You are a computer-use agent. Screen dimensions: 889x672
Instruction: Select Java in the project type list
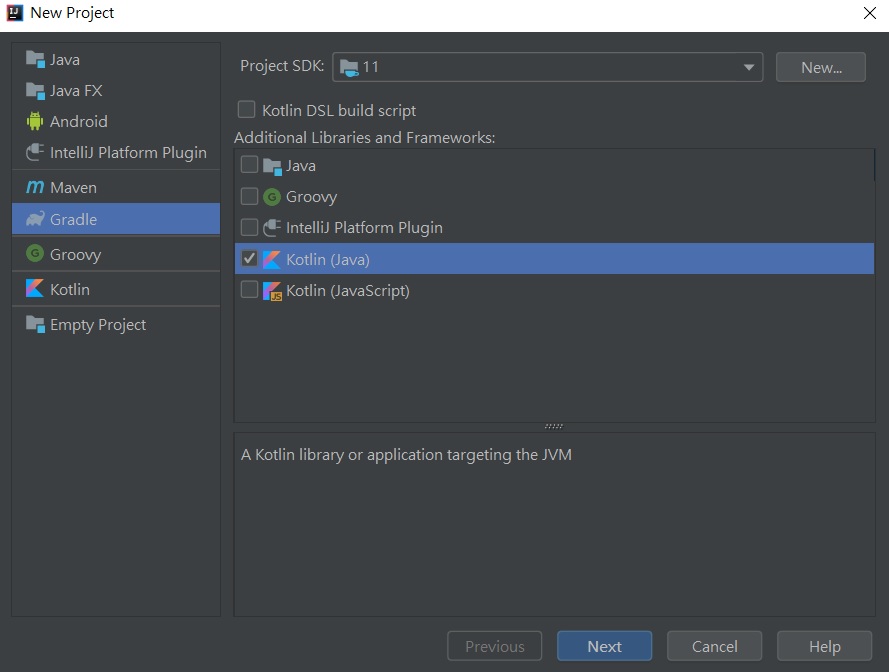pos(65,60)
